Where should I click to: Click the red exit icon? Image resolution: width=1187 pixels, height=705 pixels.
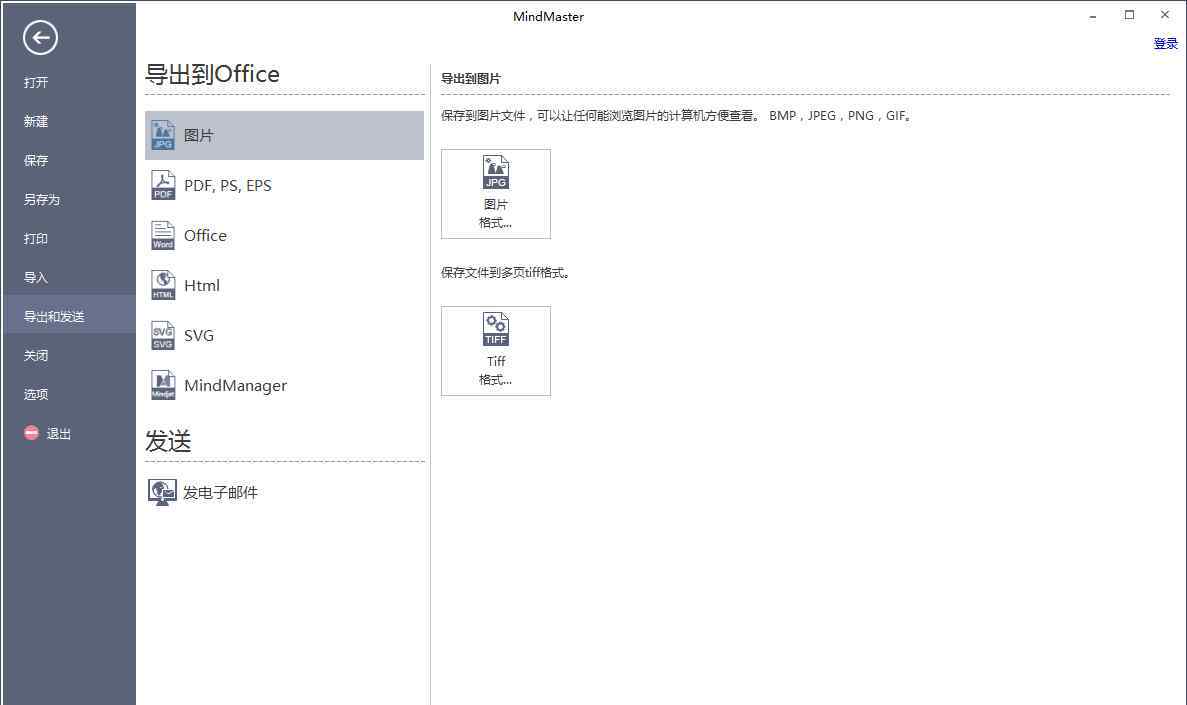coord(31,433)
